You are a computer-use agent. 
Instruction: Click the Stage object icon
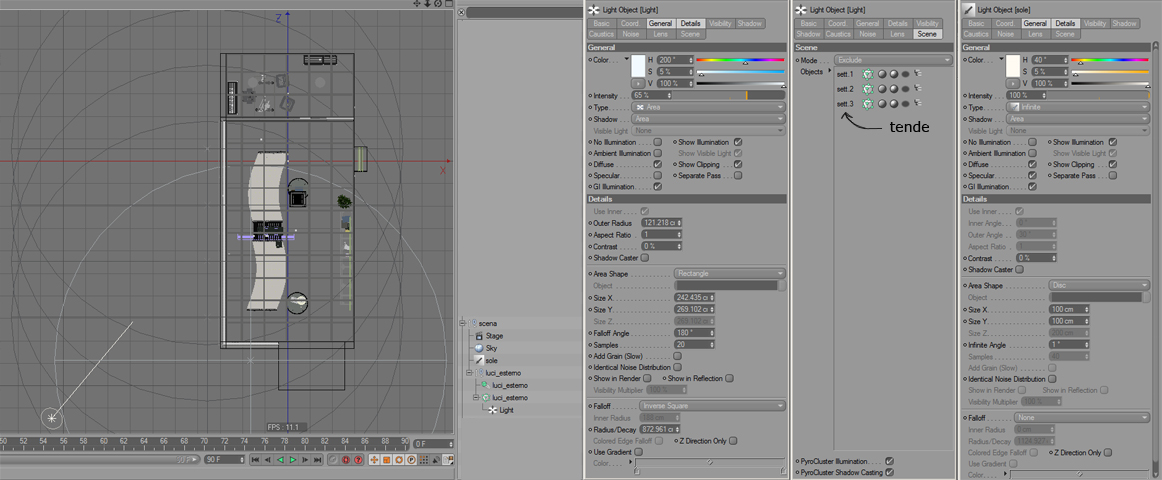pos(479,336)
